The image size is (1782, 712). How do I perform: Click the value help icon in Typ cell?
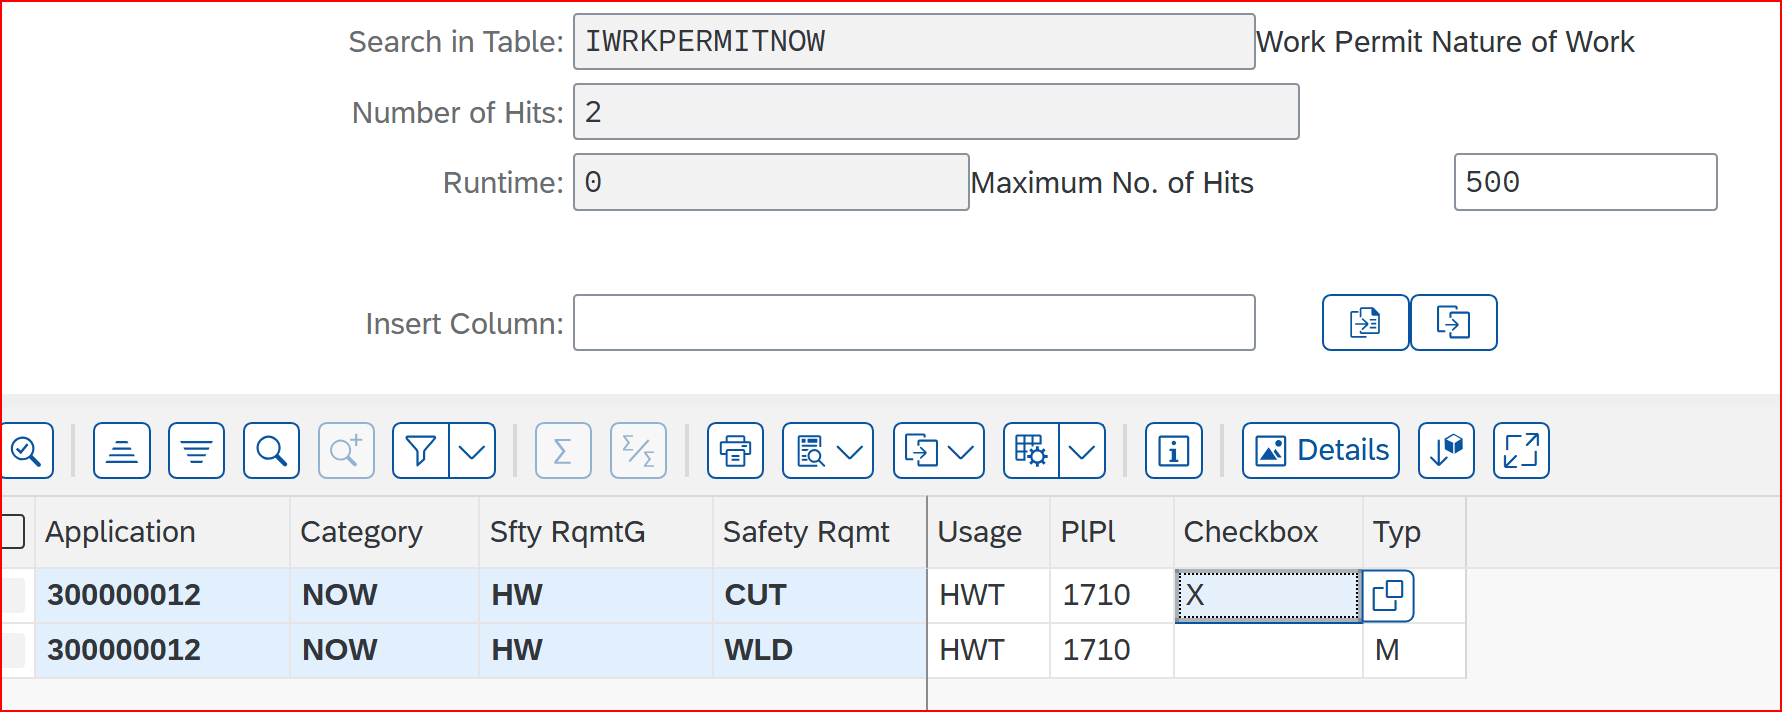click(1388, 596)
